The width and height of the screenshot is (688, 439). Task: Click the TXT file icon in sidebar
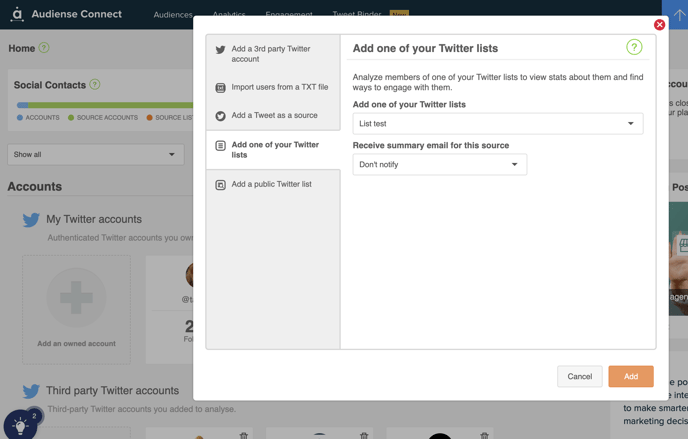click(x=220, y=88)
